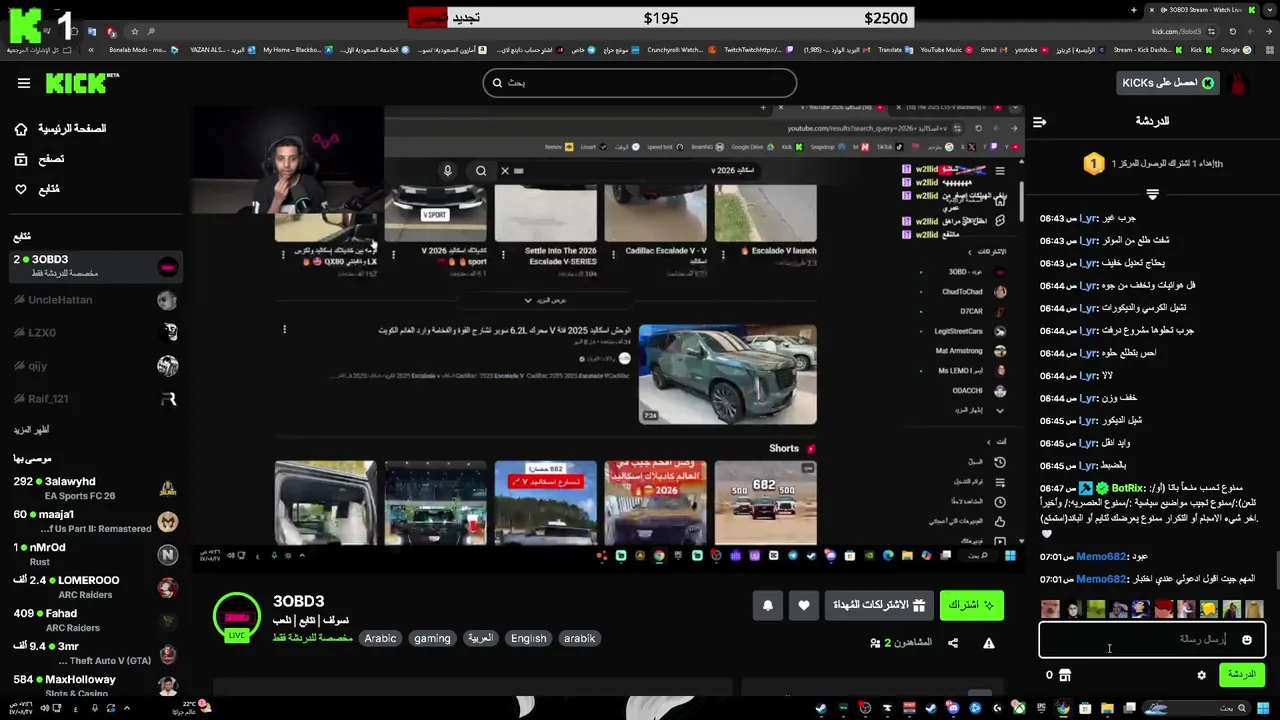Click the gifted subscriptions button (الاشتراكات المُهداة)

[879, 605]
